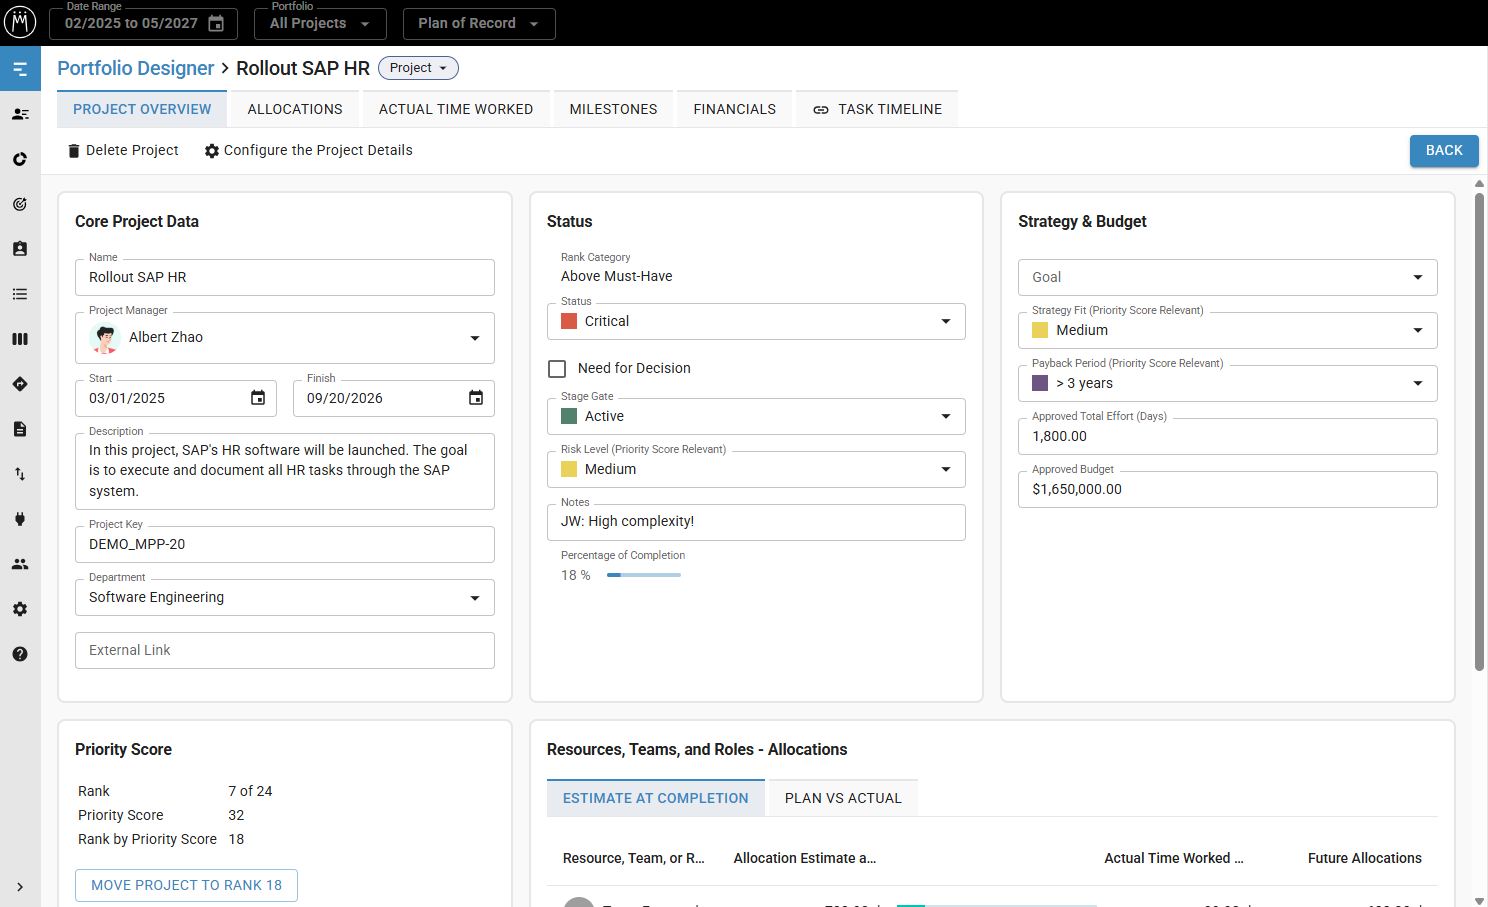Click Move Project to Rank 18
Viewport: 1488px width, 907px height.
tap(186, 885)
